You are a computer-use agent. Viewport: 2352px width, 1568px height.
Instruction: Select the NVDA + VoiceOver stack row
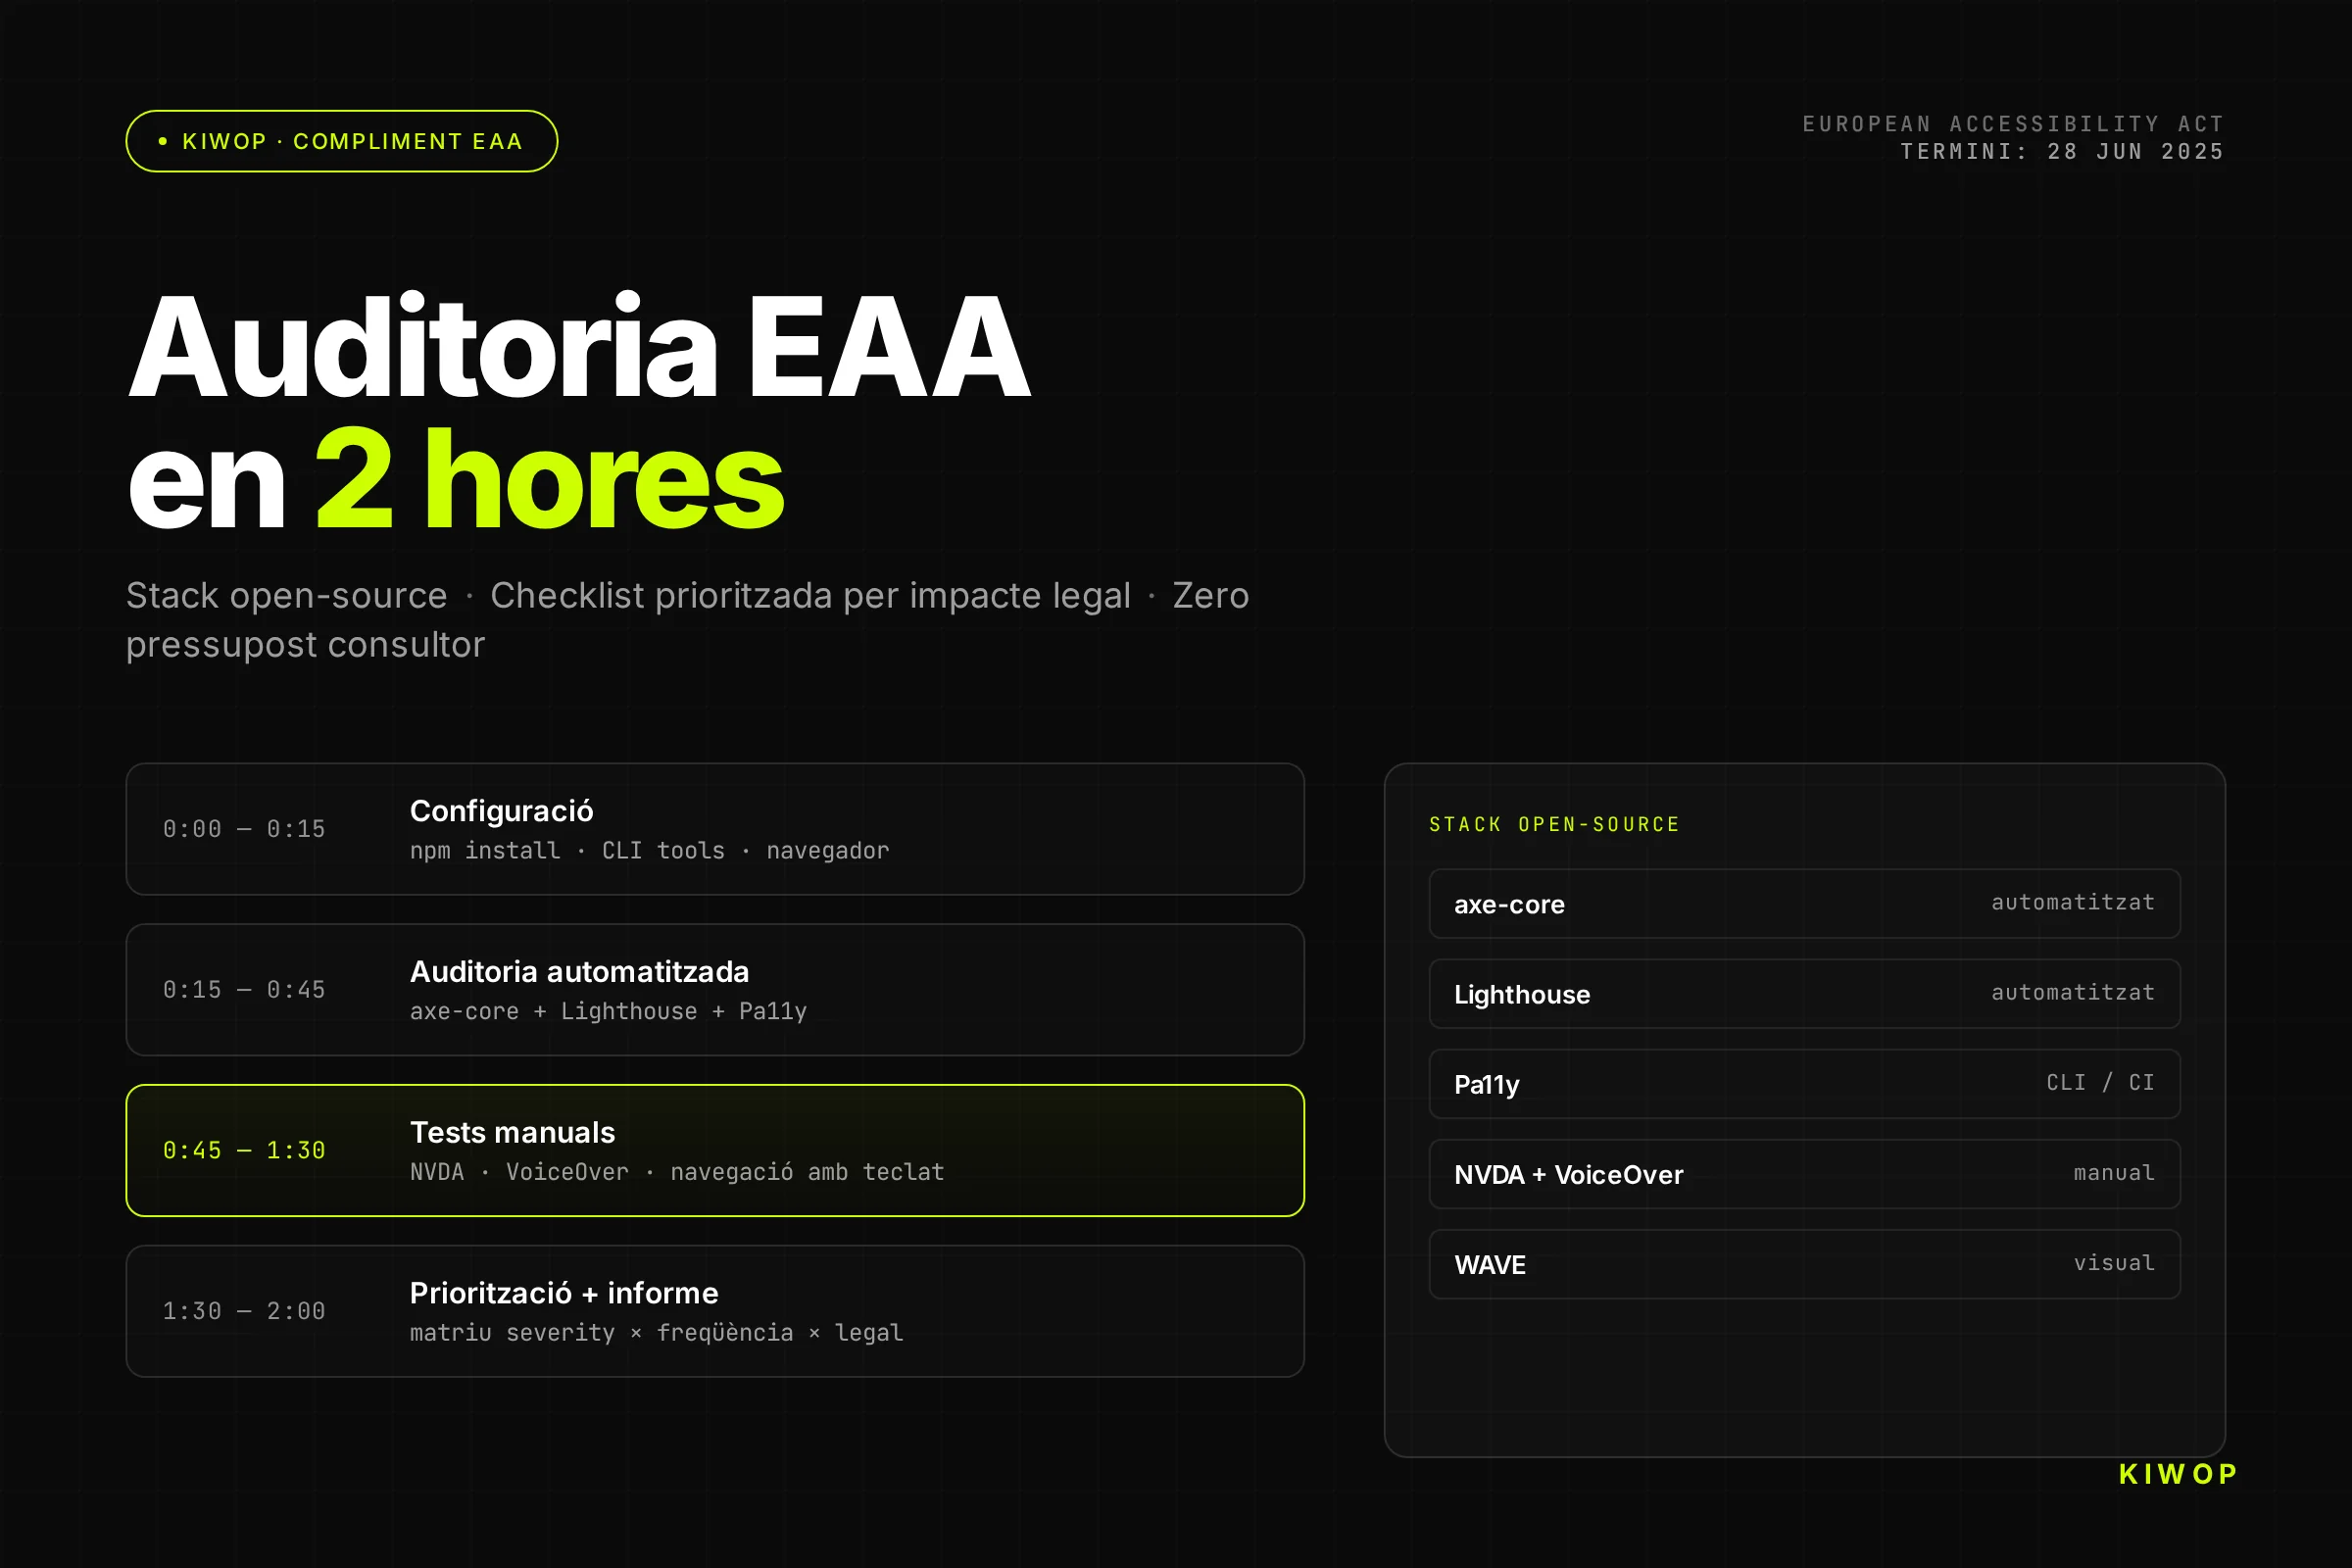(x=1804, y=1174)
